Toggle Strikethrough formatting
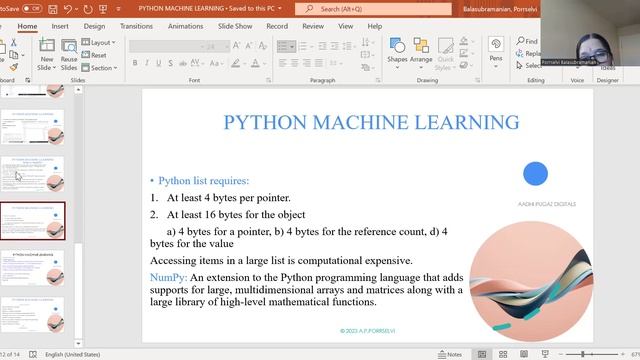640x360 pixels. point(182,63)
